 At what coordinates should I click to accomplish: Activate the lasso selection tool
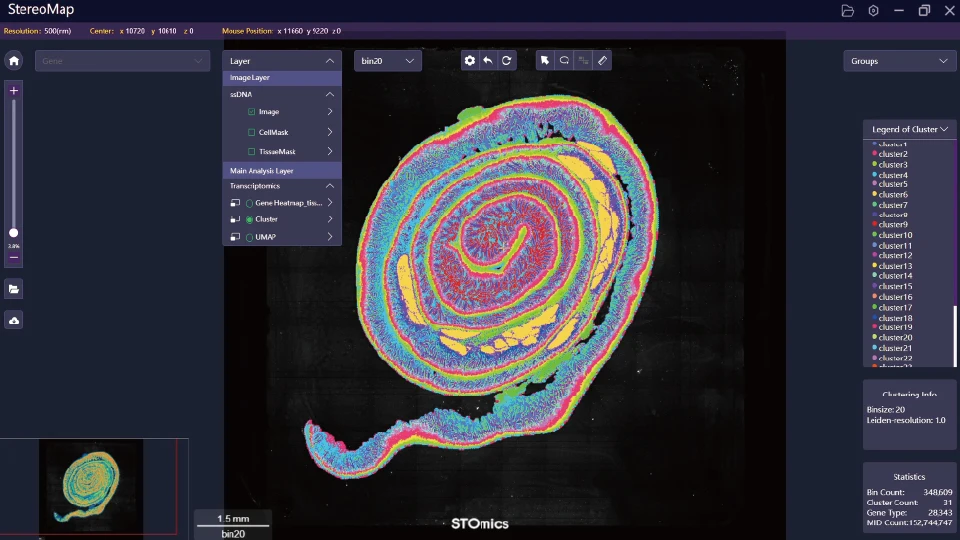tap(564, 61)
